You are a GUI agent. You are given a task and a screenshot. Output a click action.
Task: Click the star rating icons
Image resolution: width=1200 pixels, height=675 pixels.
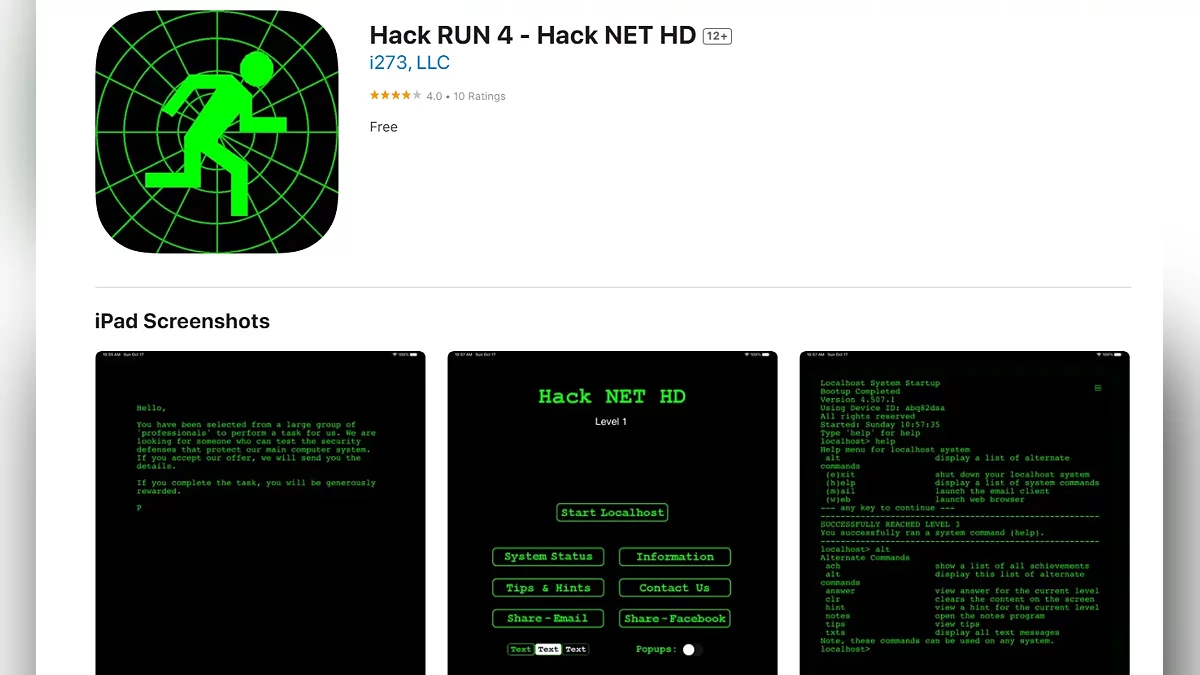point(395,96)
